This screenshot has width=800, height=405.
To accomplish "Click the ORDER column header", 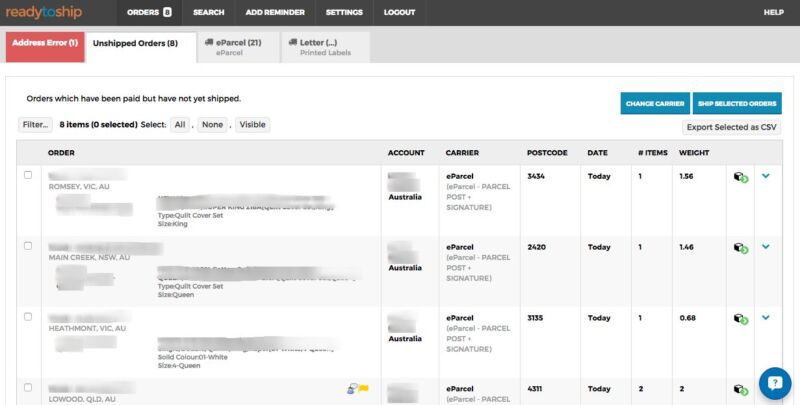I will [x=61, y=153].
